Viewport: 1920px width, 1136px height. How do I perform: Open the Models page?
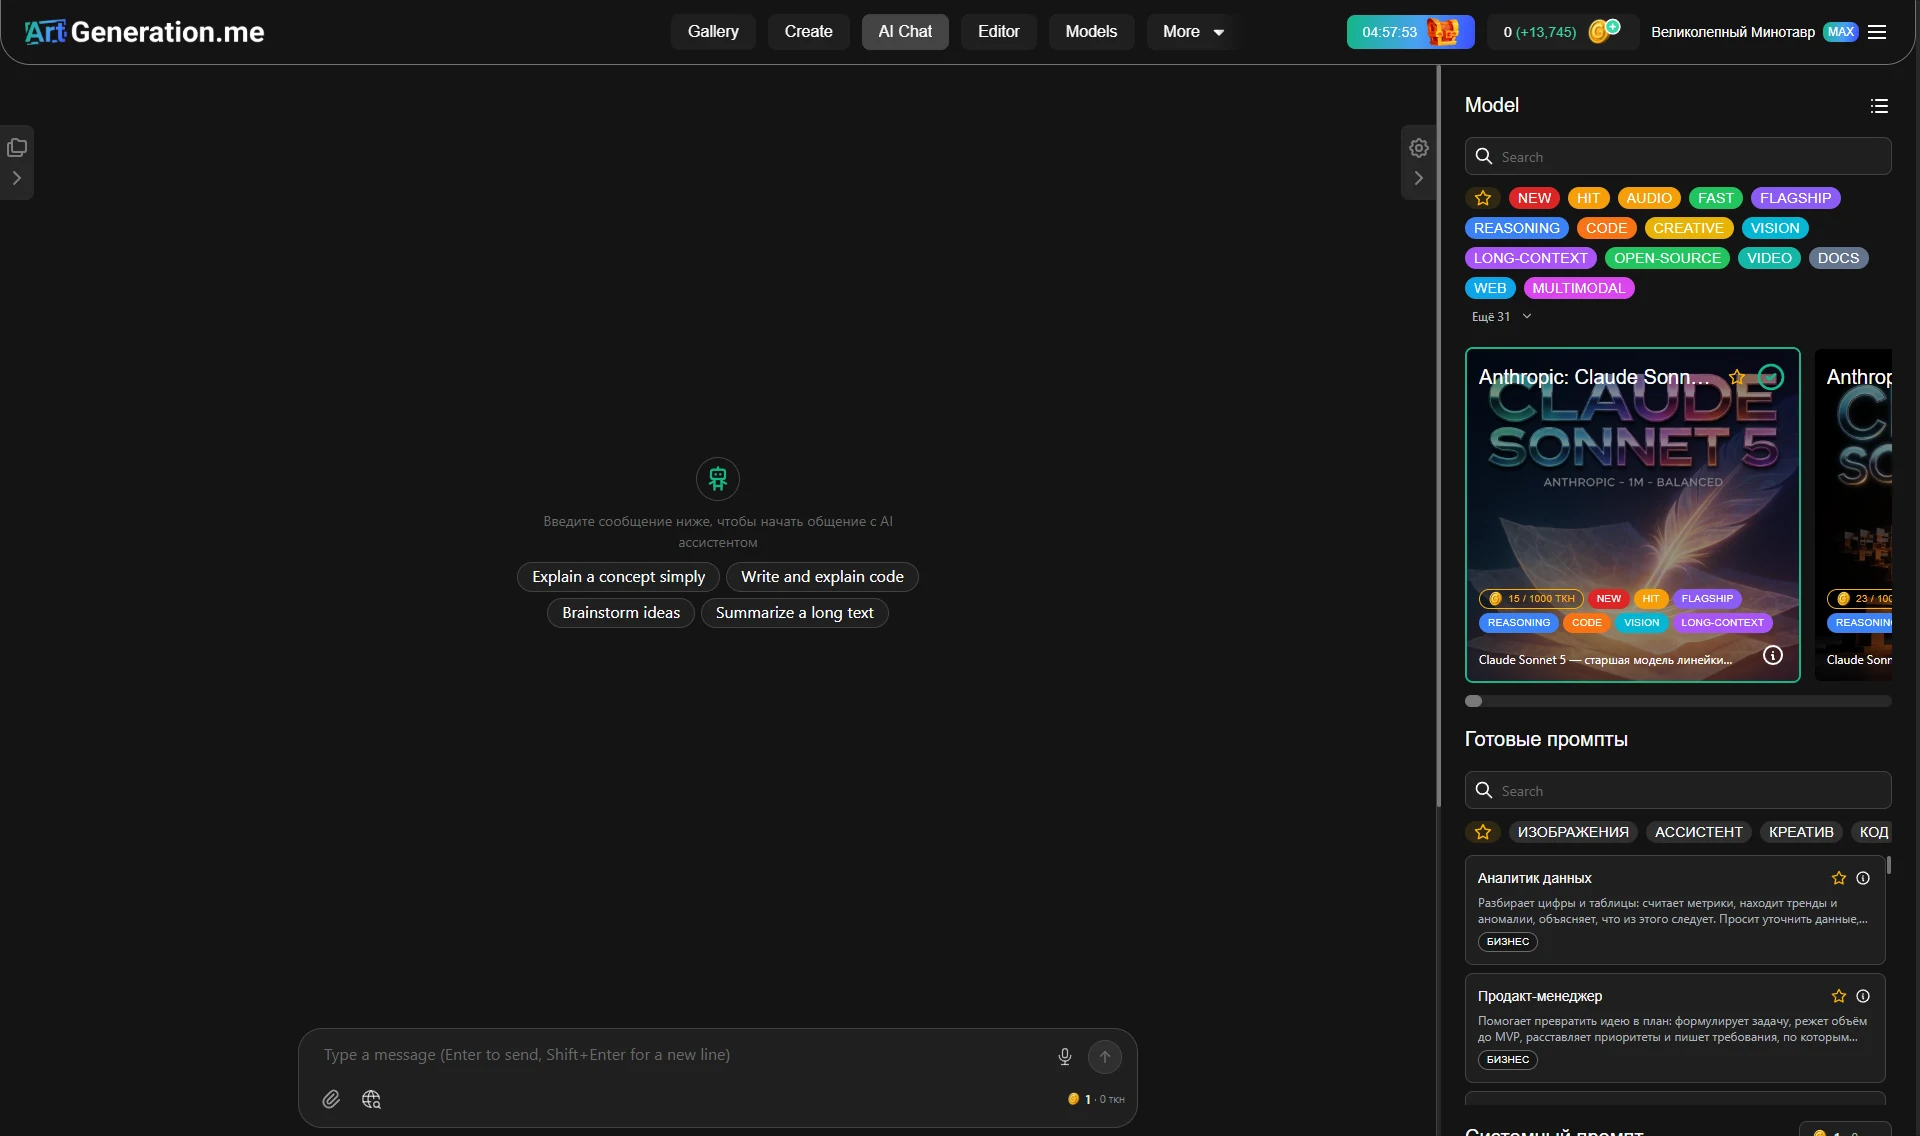point(1091,32)
